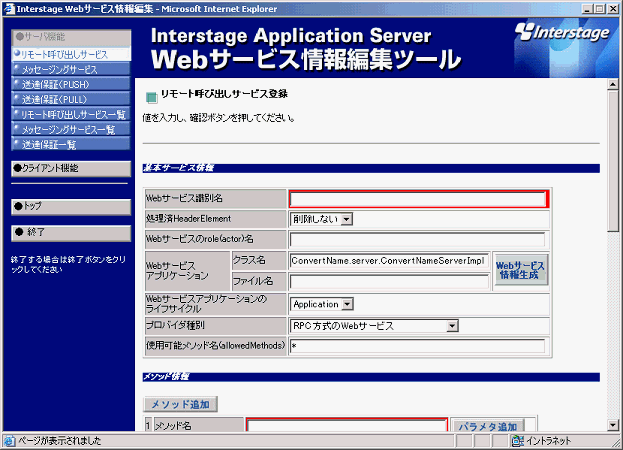Open リモート呼び出しサービス in sidebar
This screenshot has height=450, width=623.
pyautogui.click(x=71, y=54)
